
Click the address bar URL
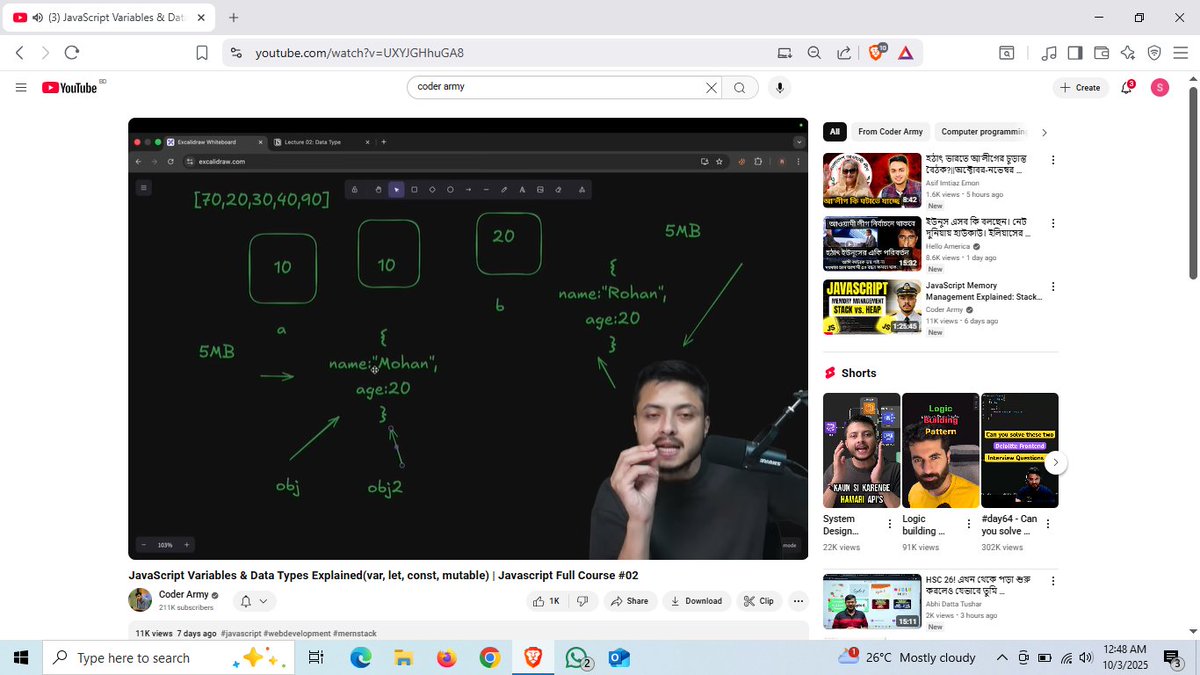(359, 53)
